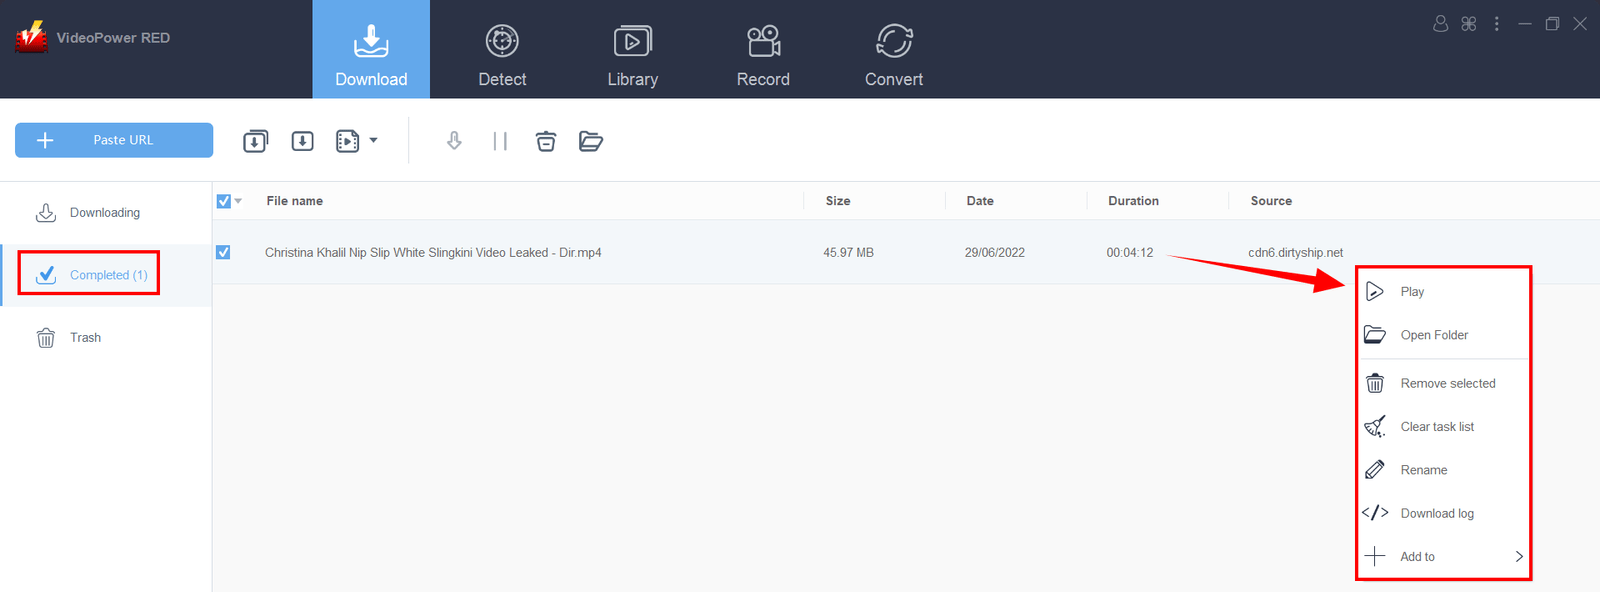This screenshot has height=592, width=1600.
Task: Click the single download toolbar icon
Action: pos(302,141)
